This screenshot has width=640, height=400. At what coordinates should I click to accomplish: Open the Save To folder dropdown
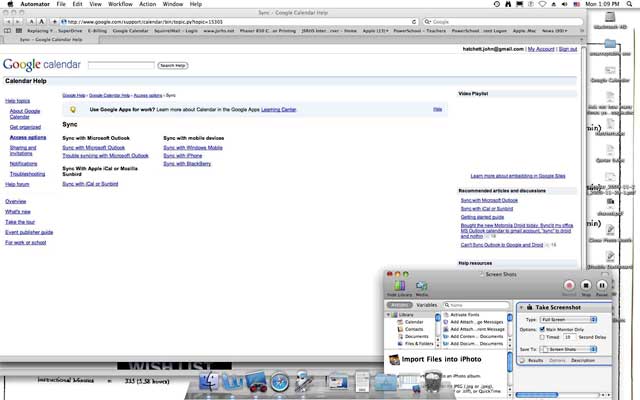(567, 348)
